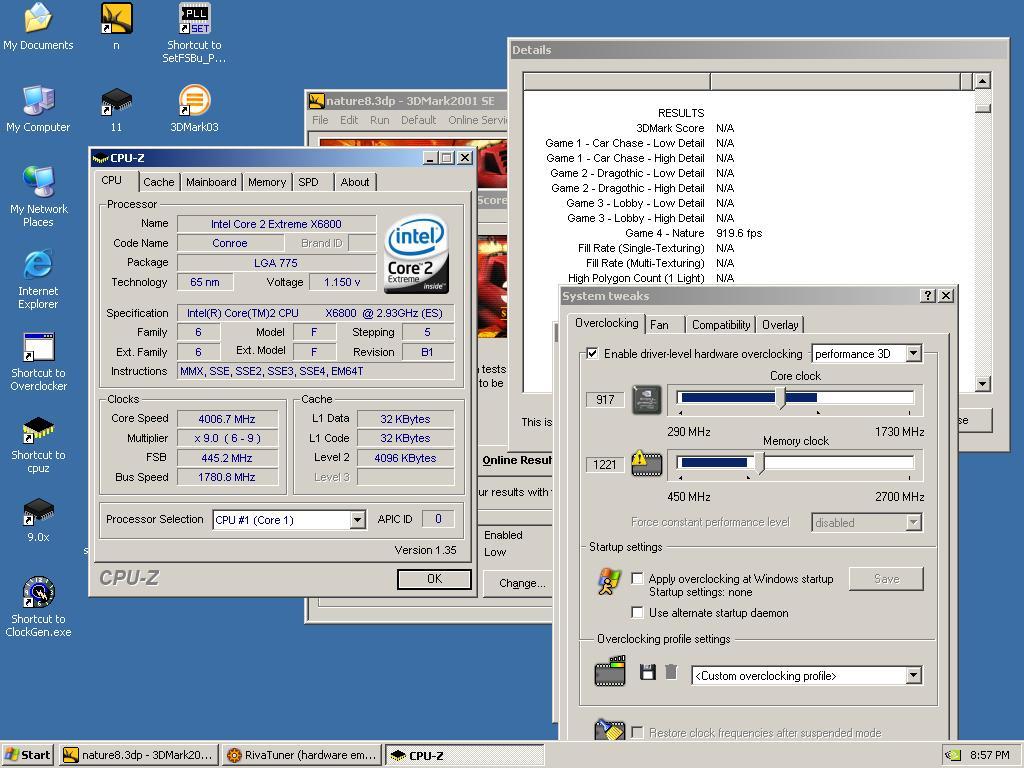Screen dimensions: 1024x768
Task: Click the memory clock warning chip icon
Action: click(647, 463)
